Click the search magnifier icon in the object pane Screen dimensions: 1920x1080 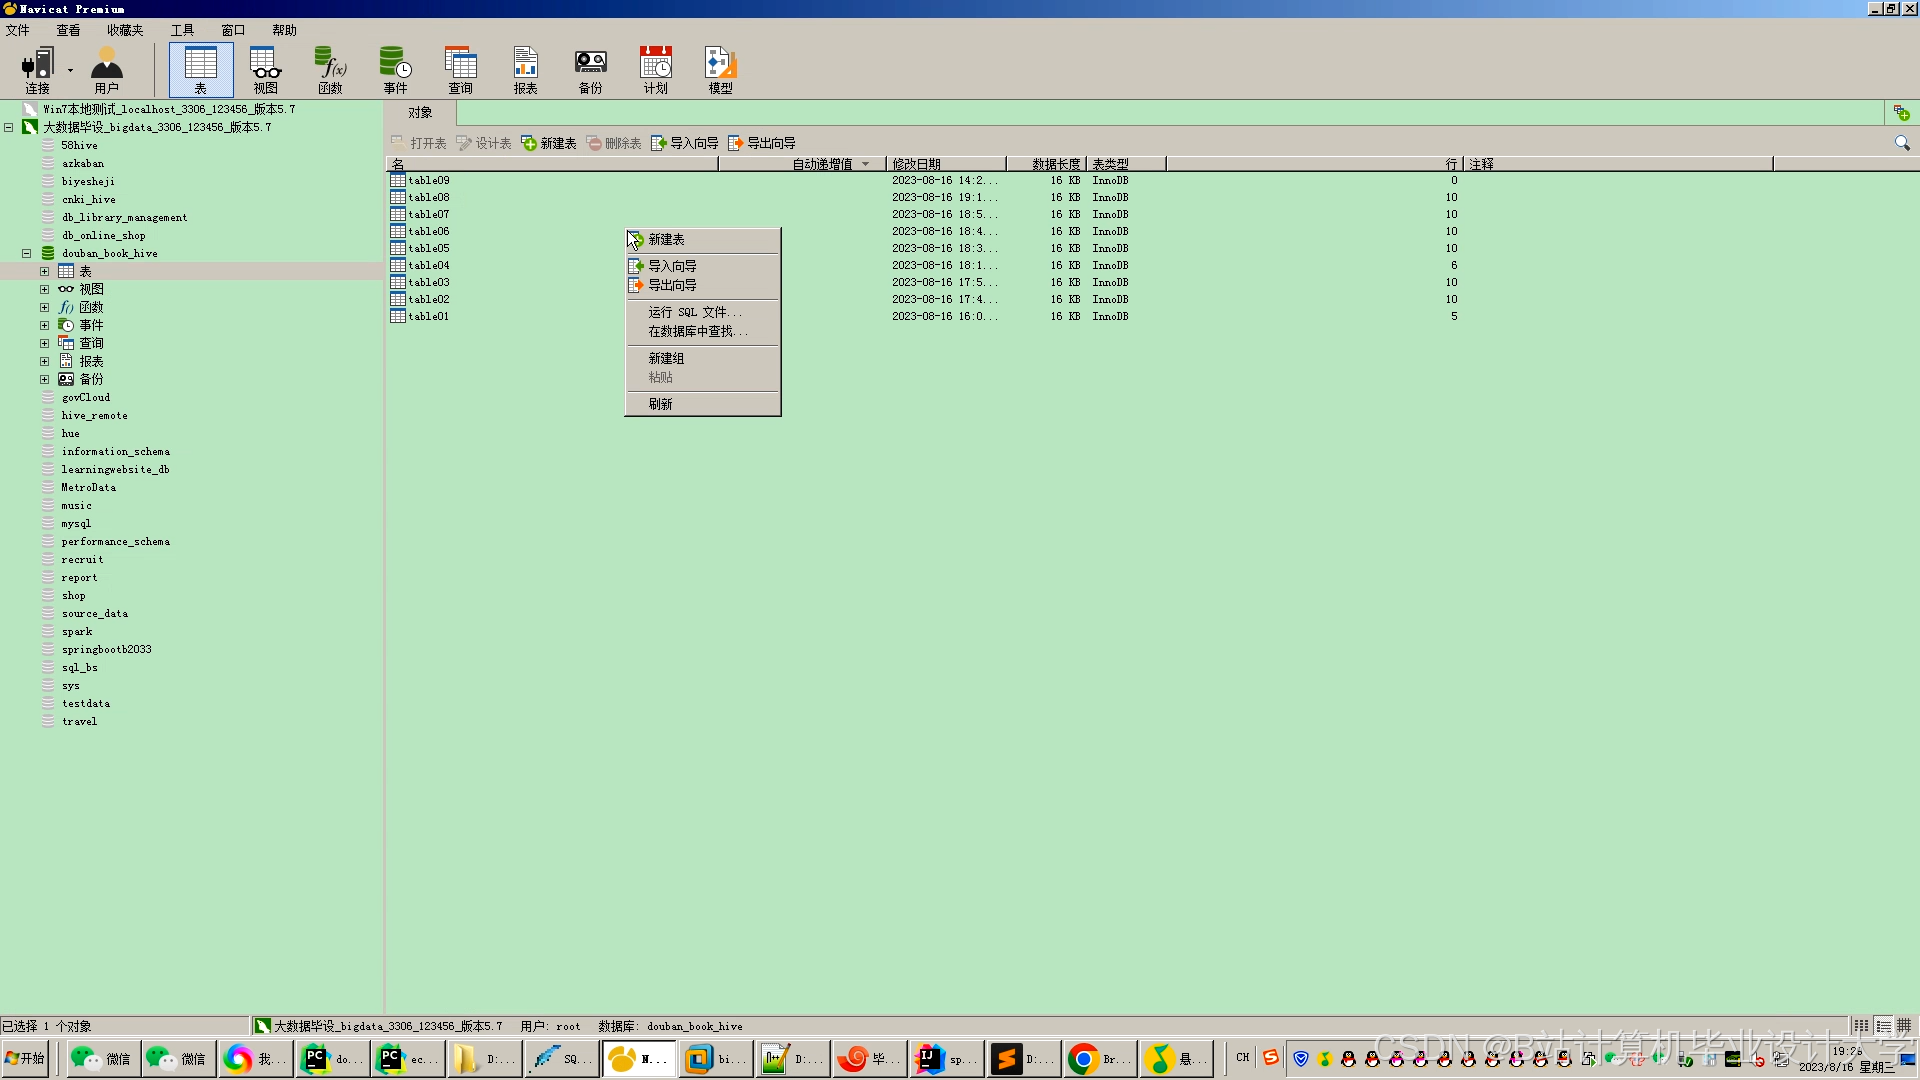pyautogui.click(x=1902, y=143)
